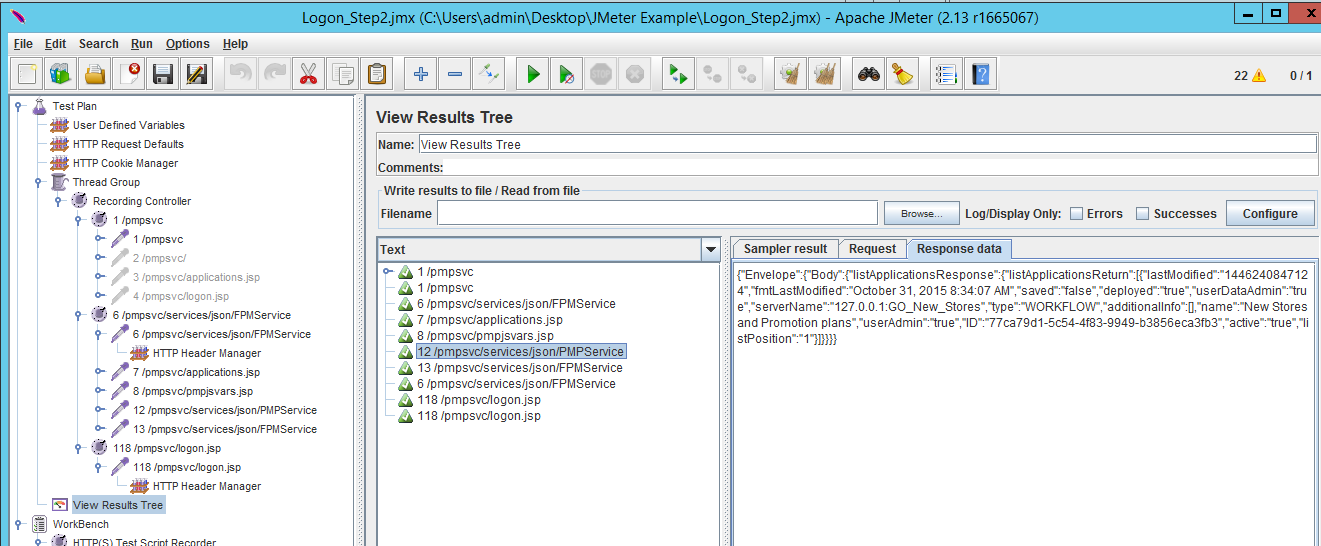Click the Search binoculars icon

click(x=869, y=73)
